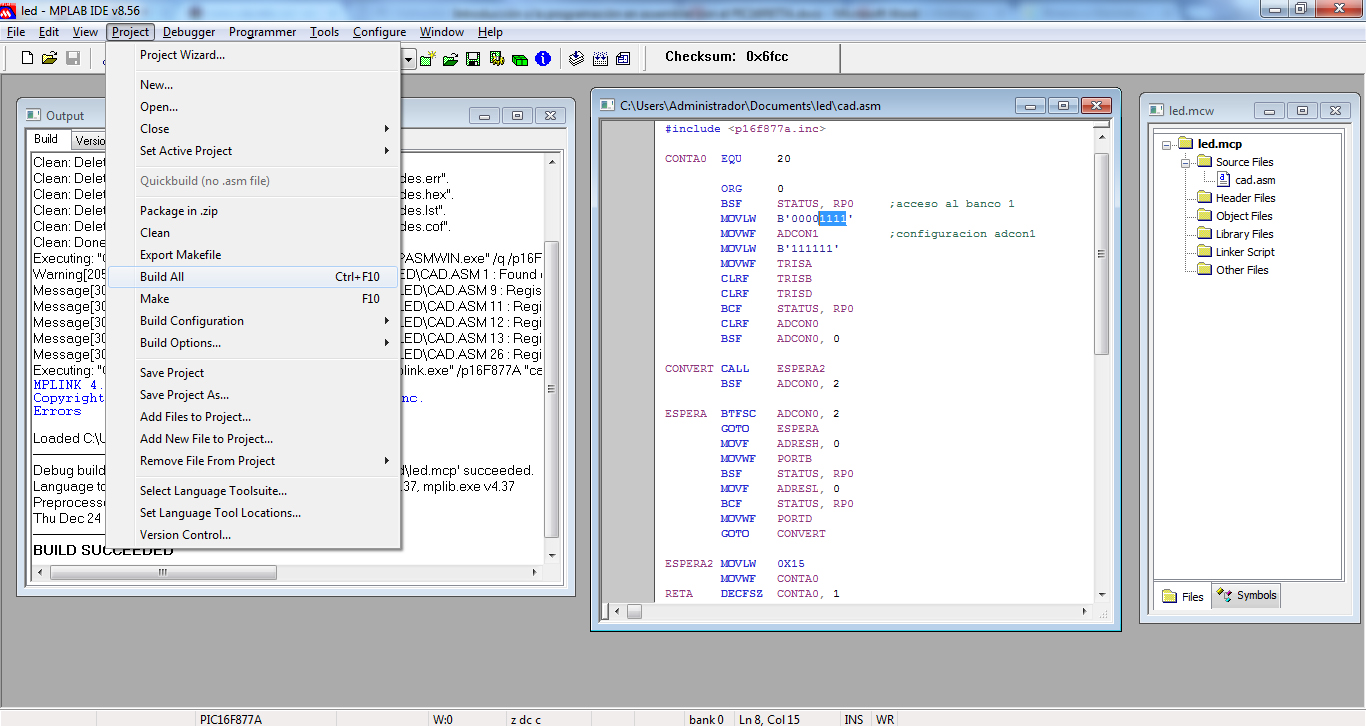Open the build configuration dropdown in the toolbar
This screenshot has height=726, width=1366.
pyautogui.click(x=408, y=58)
